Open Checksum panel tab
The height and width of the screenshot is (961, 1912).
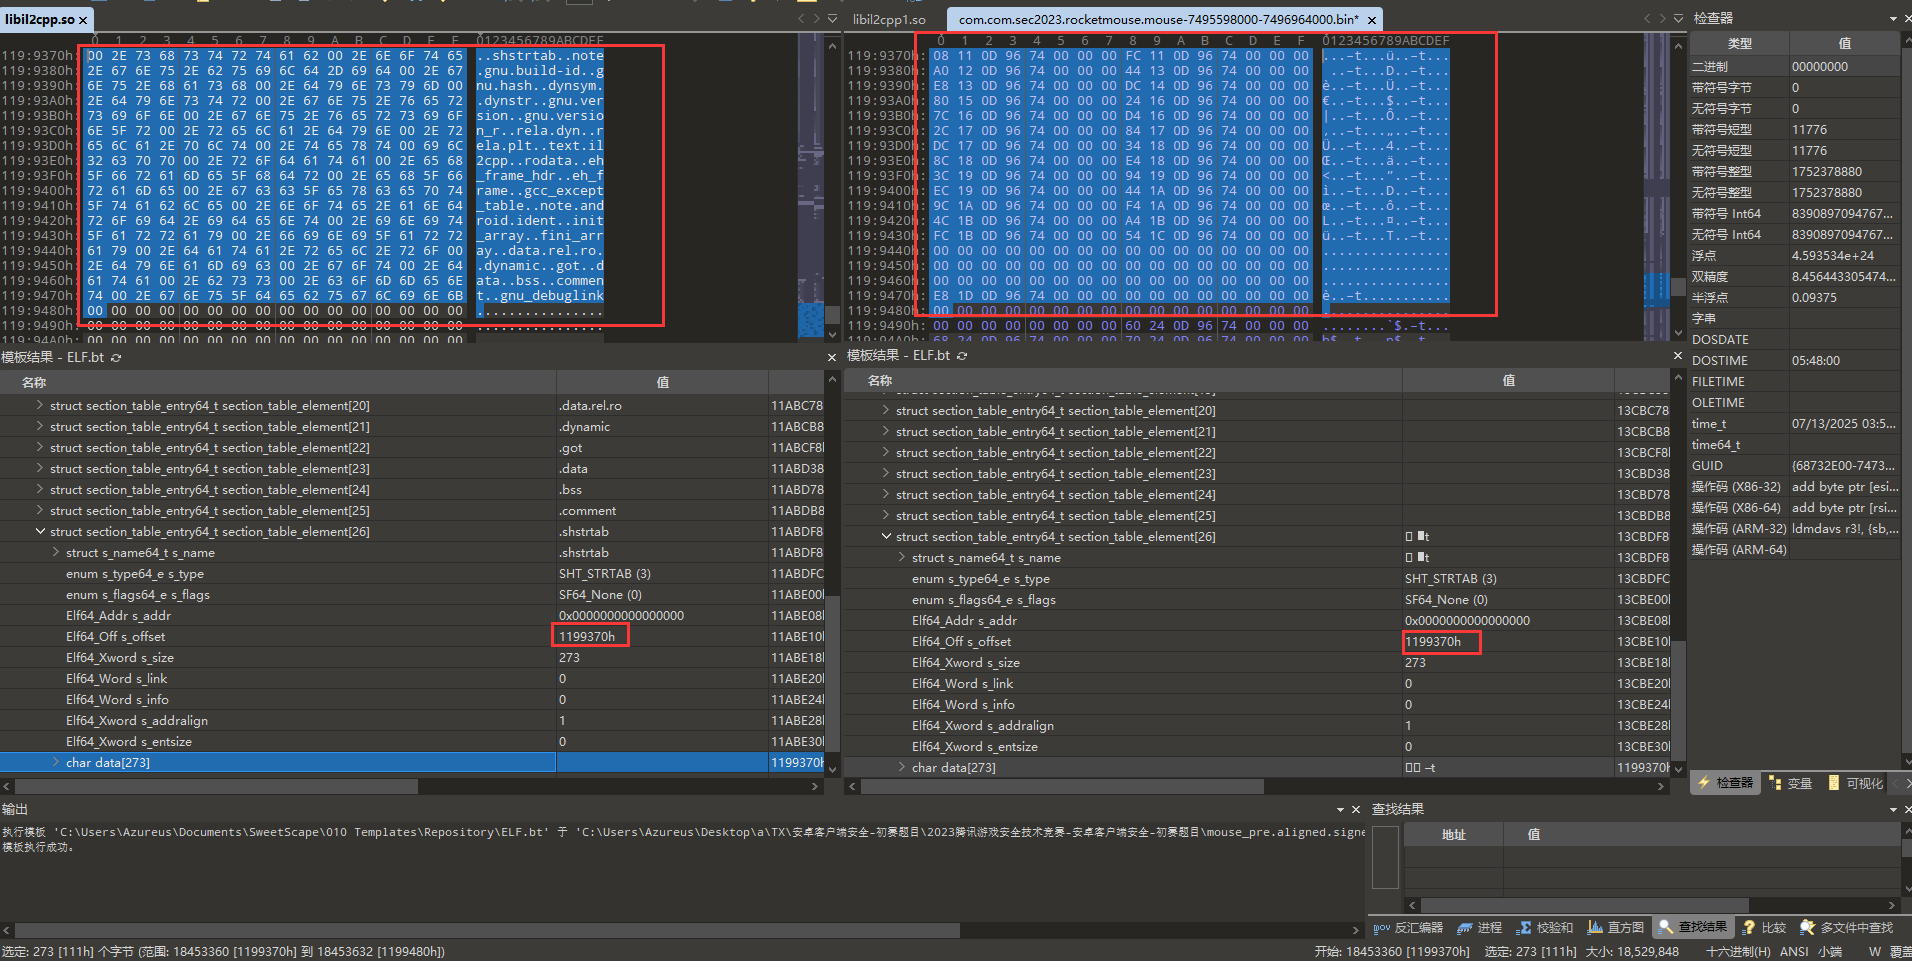(x=1544, y=928)
